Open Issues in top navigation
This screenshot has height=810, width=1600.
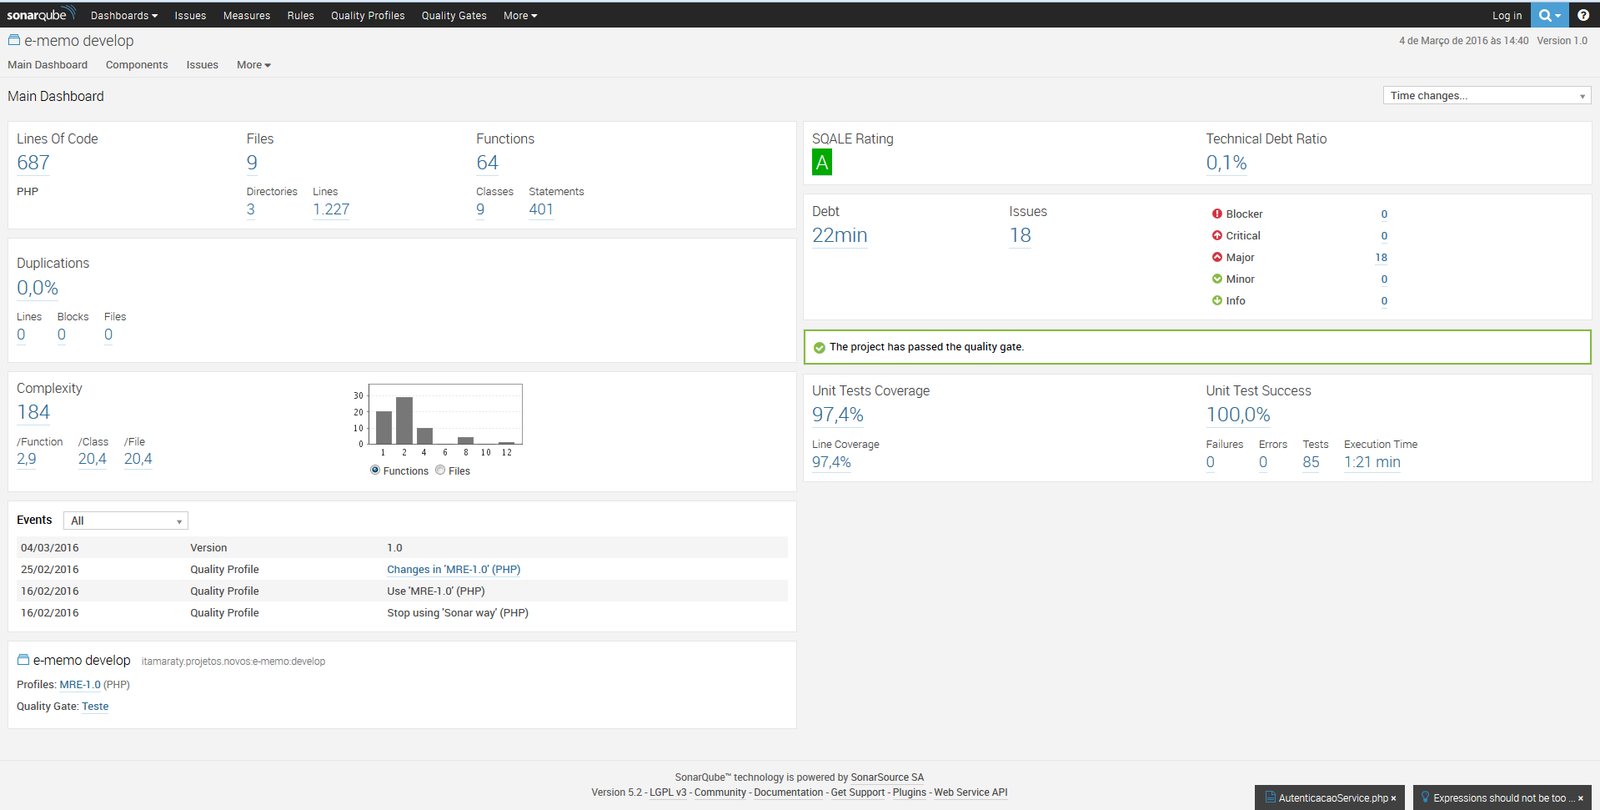click(190, 15)
